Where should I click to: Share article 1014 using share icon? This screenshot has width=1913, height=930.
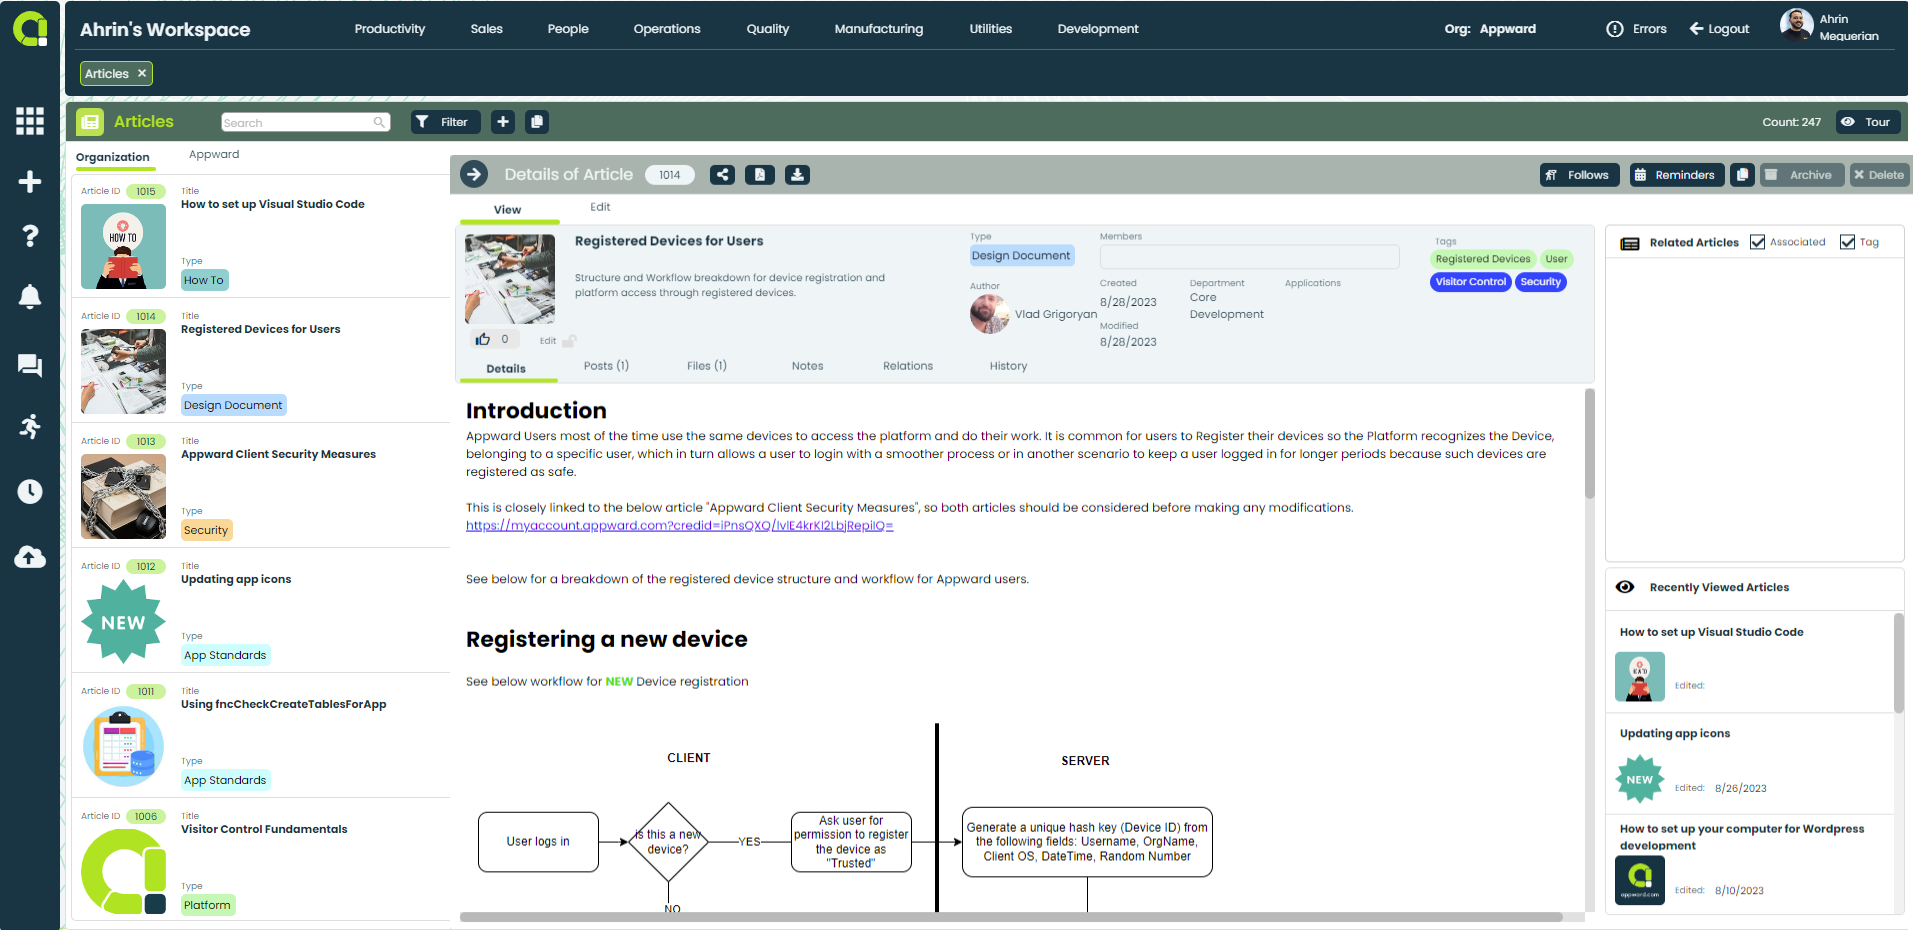pyautogui.click(x=723, y=175)
